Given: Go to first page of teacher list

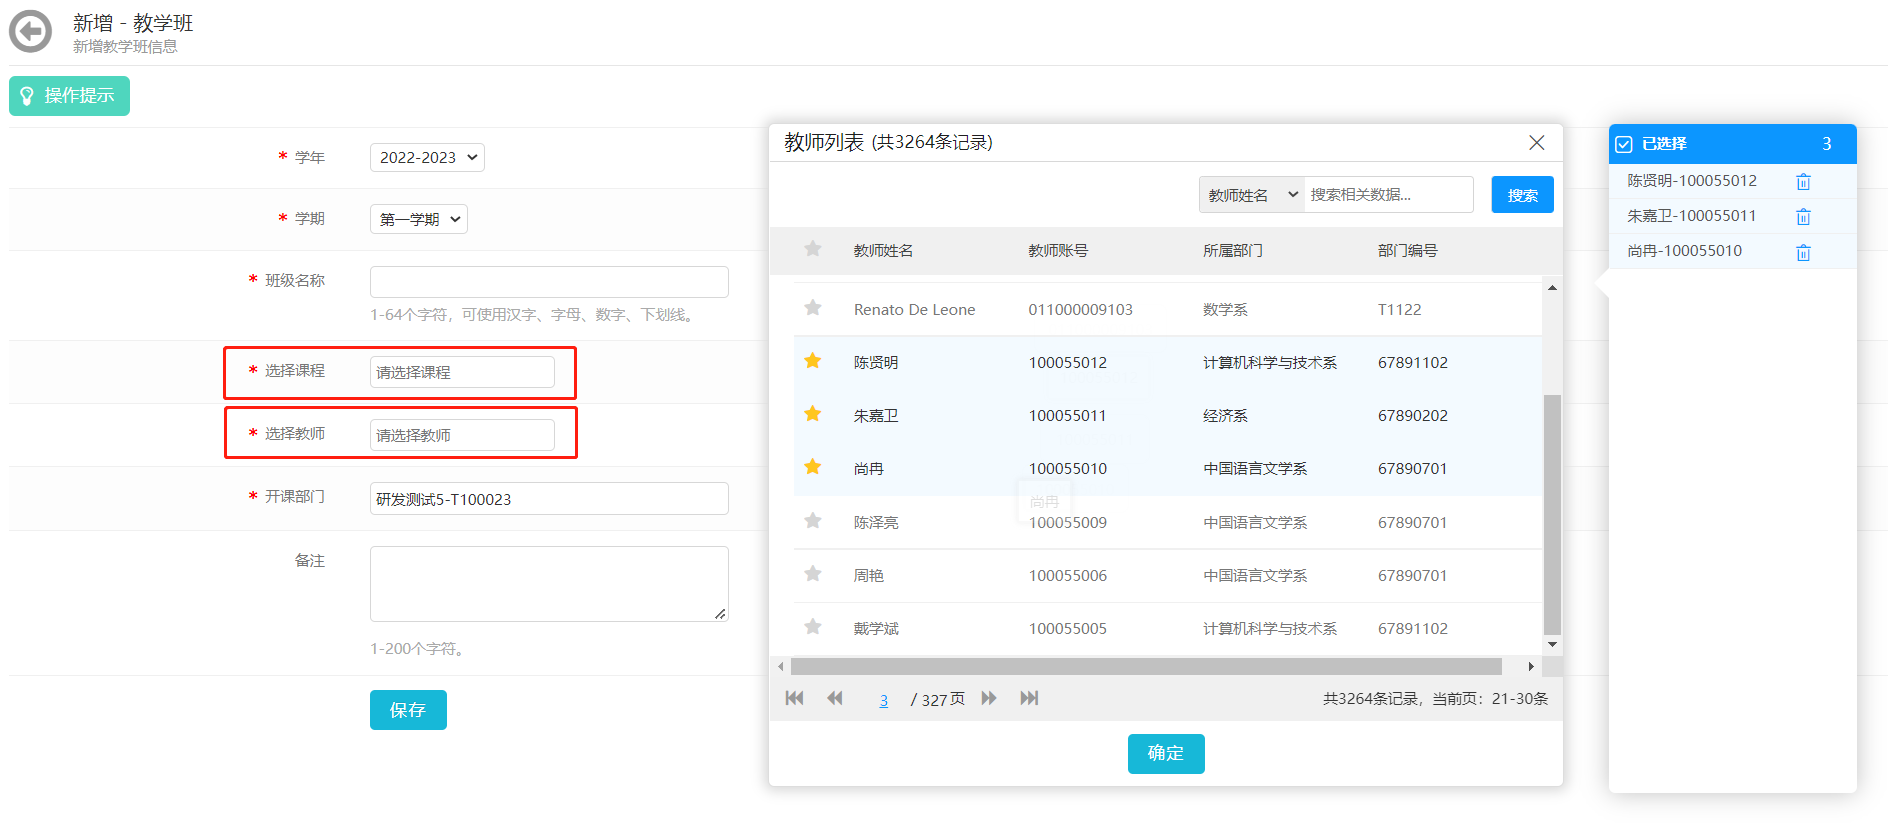Looking at the screenshot, I should click(794, 698).
